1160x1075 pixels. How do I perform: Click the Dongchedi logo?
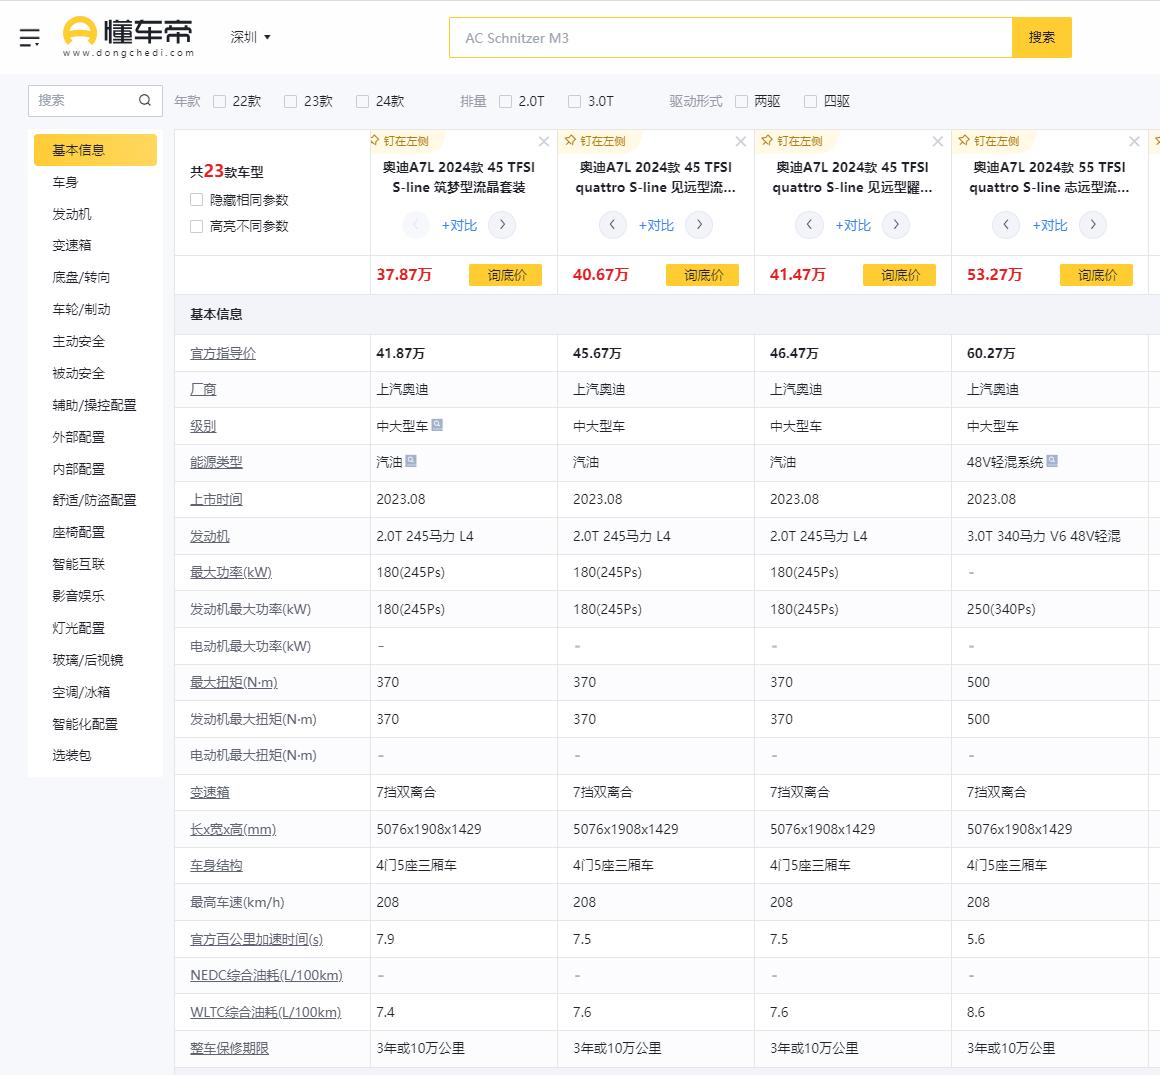[x=128, y=37]
